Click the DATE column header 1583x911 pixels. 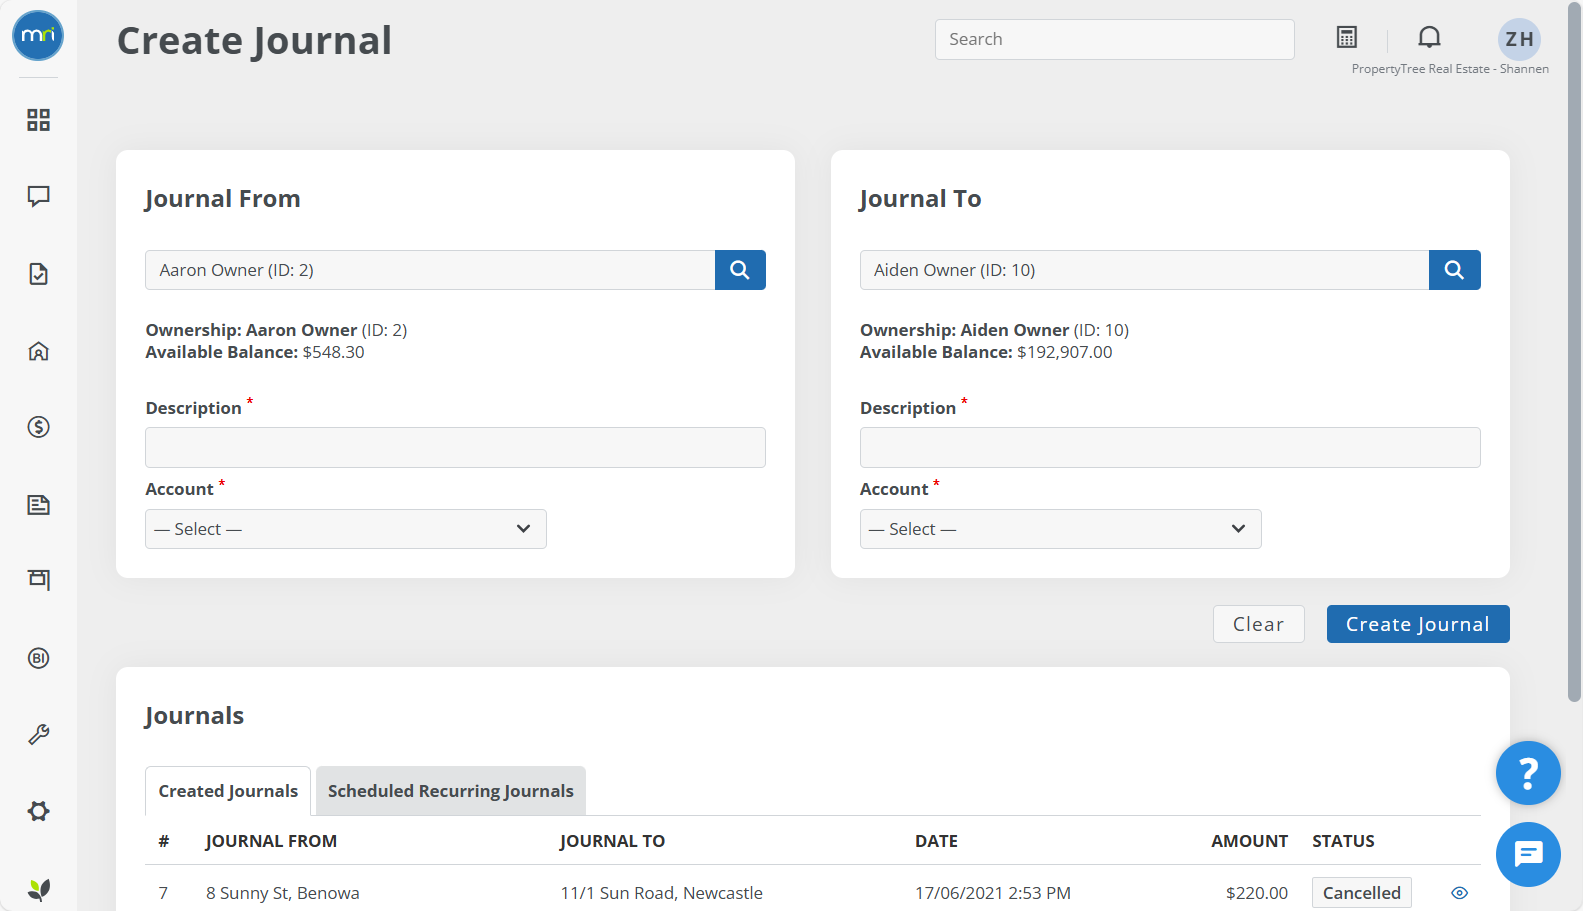(936, 841)
